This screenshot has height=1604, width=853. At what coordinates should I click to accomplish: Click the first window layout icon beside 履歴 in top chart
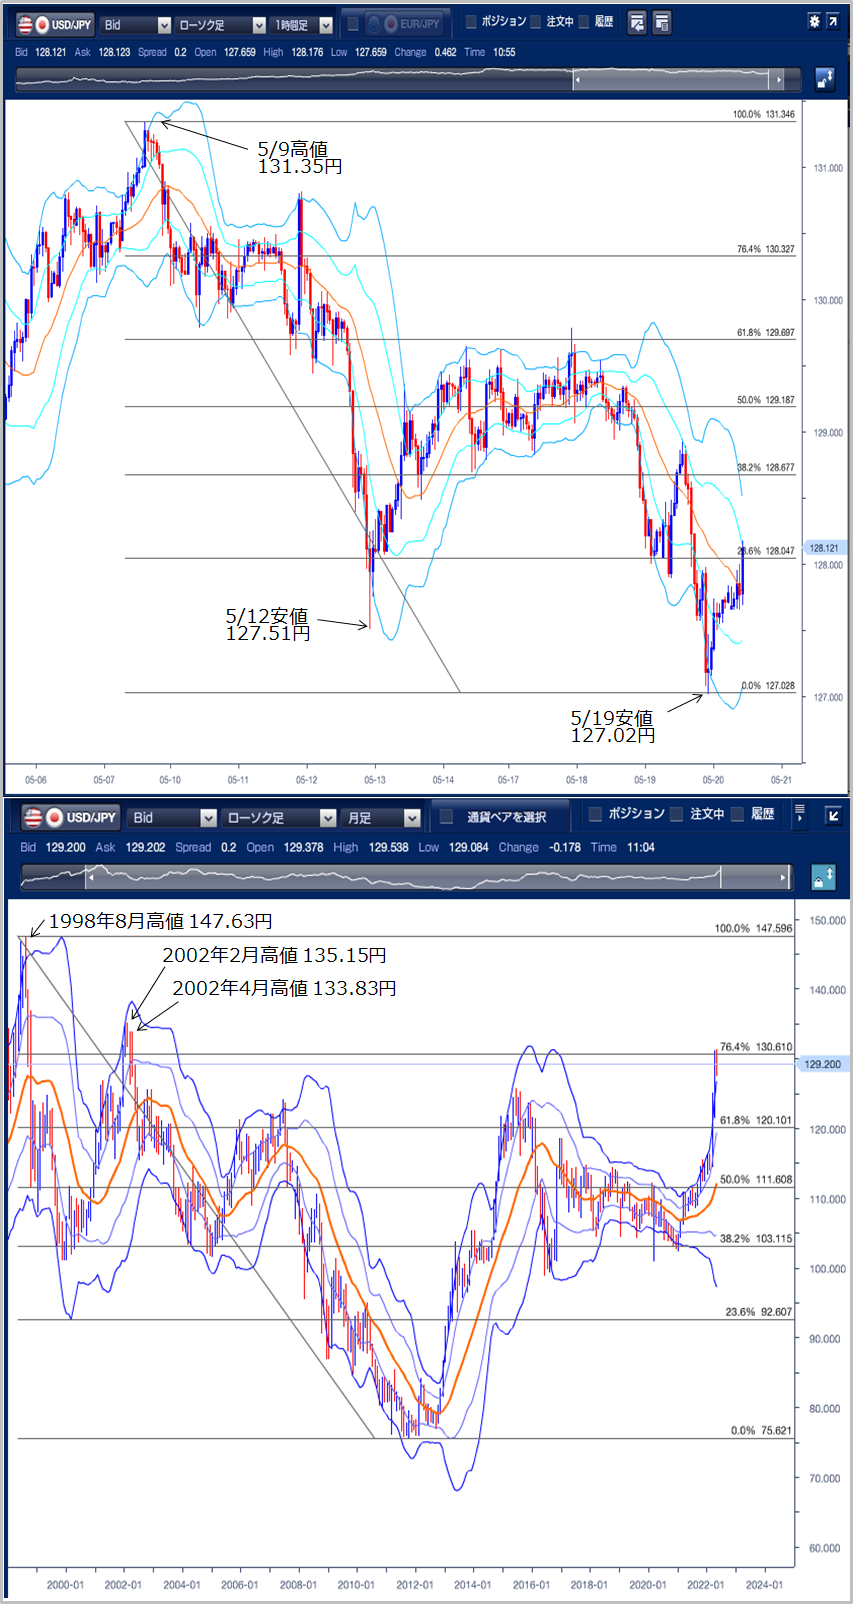point(637,23)
